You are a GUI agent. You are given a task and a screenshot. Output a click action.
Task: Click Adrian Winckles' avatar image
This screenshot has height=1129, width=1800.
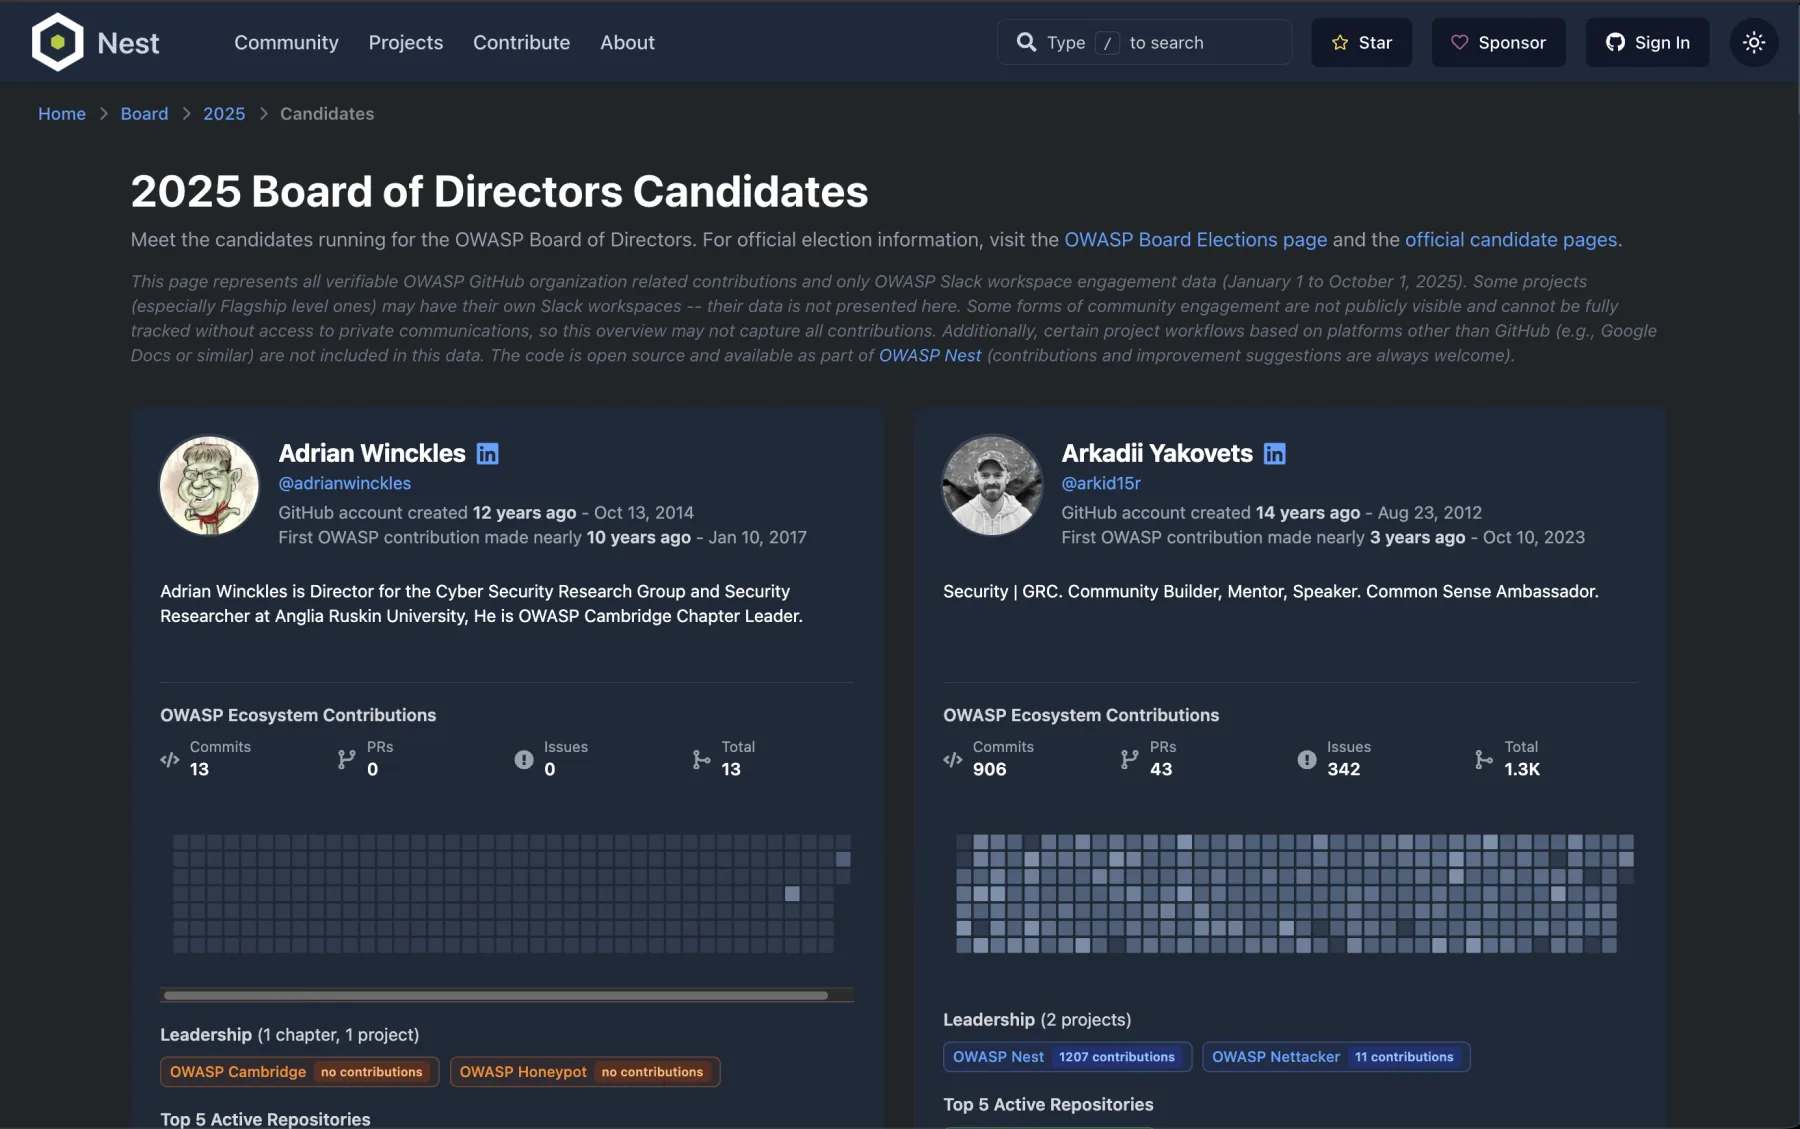[x=209, y=485]
